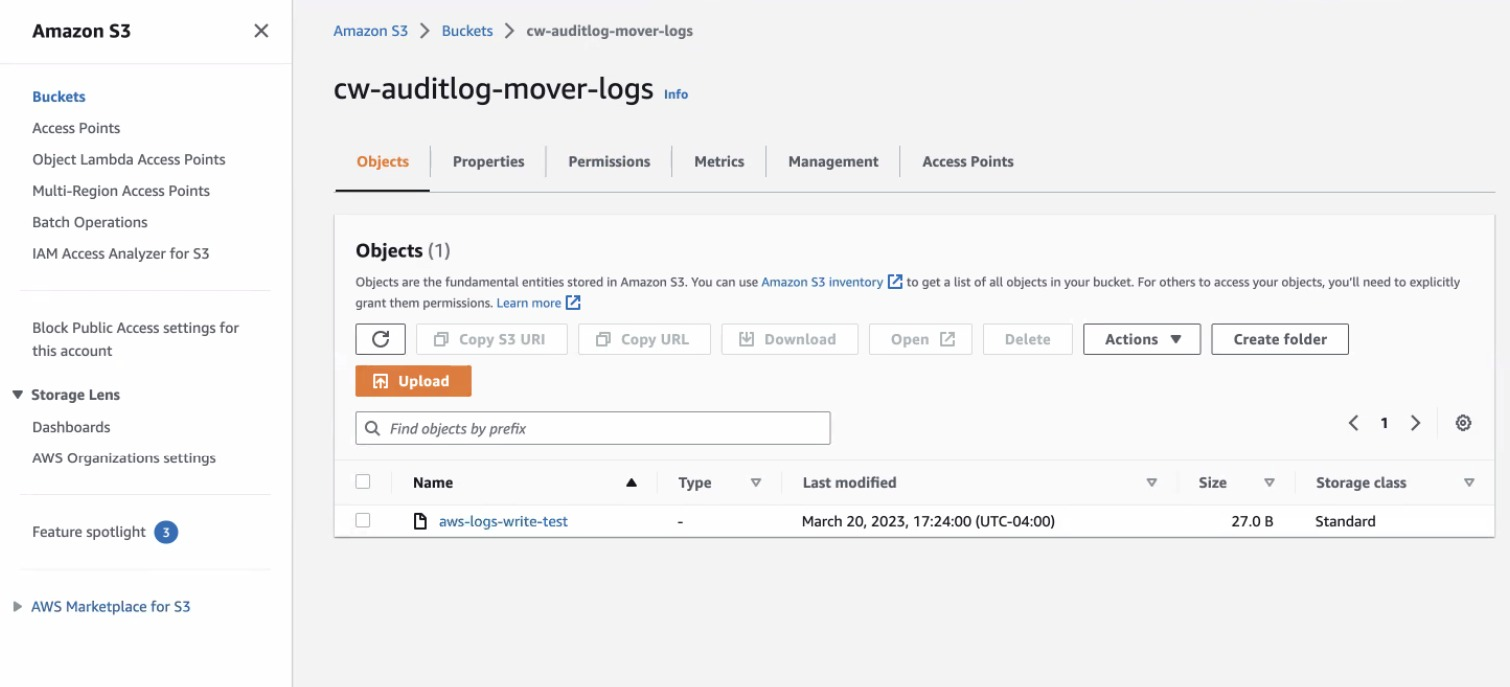Viewport: 1510px width, 687px height.
Task: Click the Name column sort arrow
Action: tap(631, 482)
